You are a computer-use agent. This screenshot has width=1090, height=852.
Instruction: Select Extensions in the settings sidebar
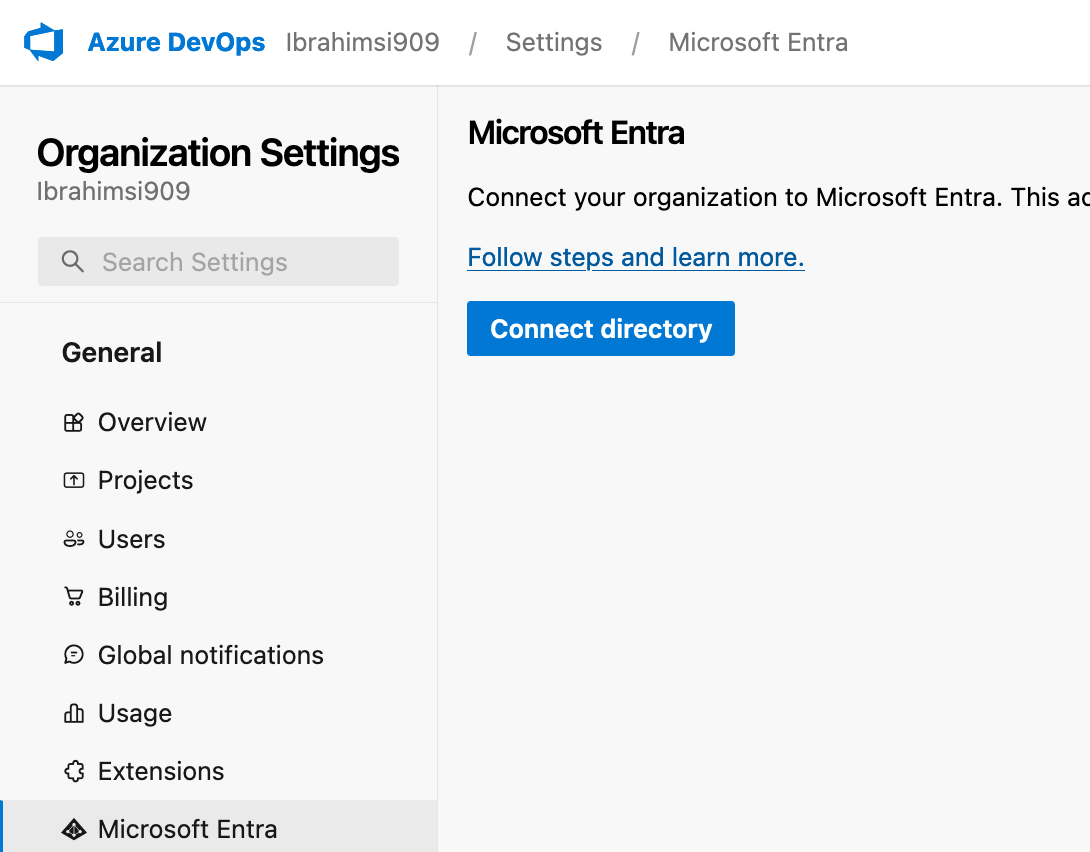coord(160,771)
